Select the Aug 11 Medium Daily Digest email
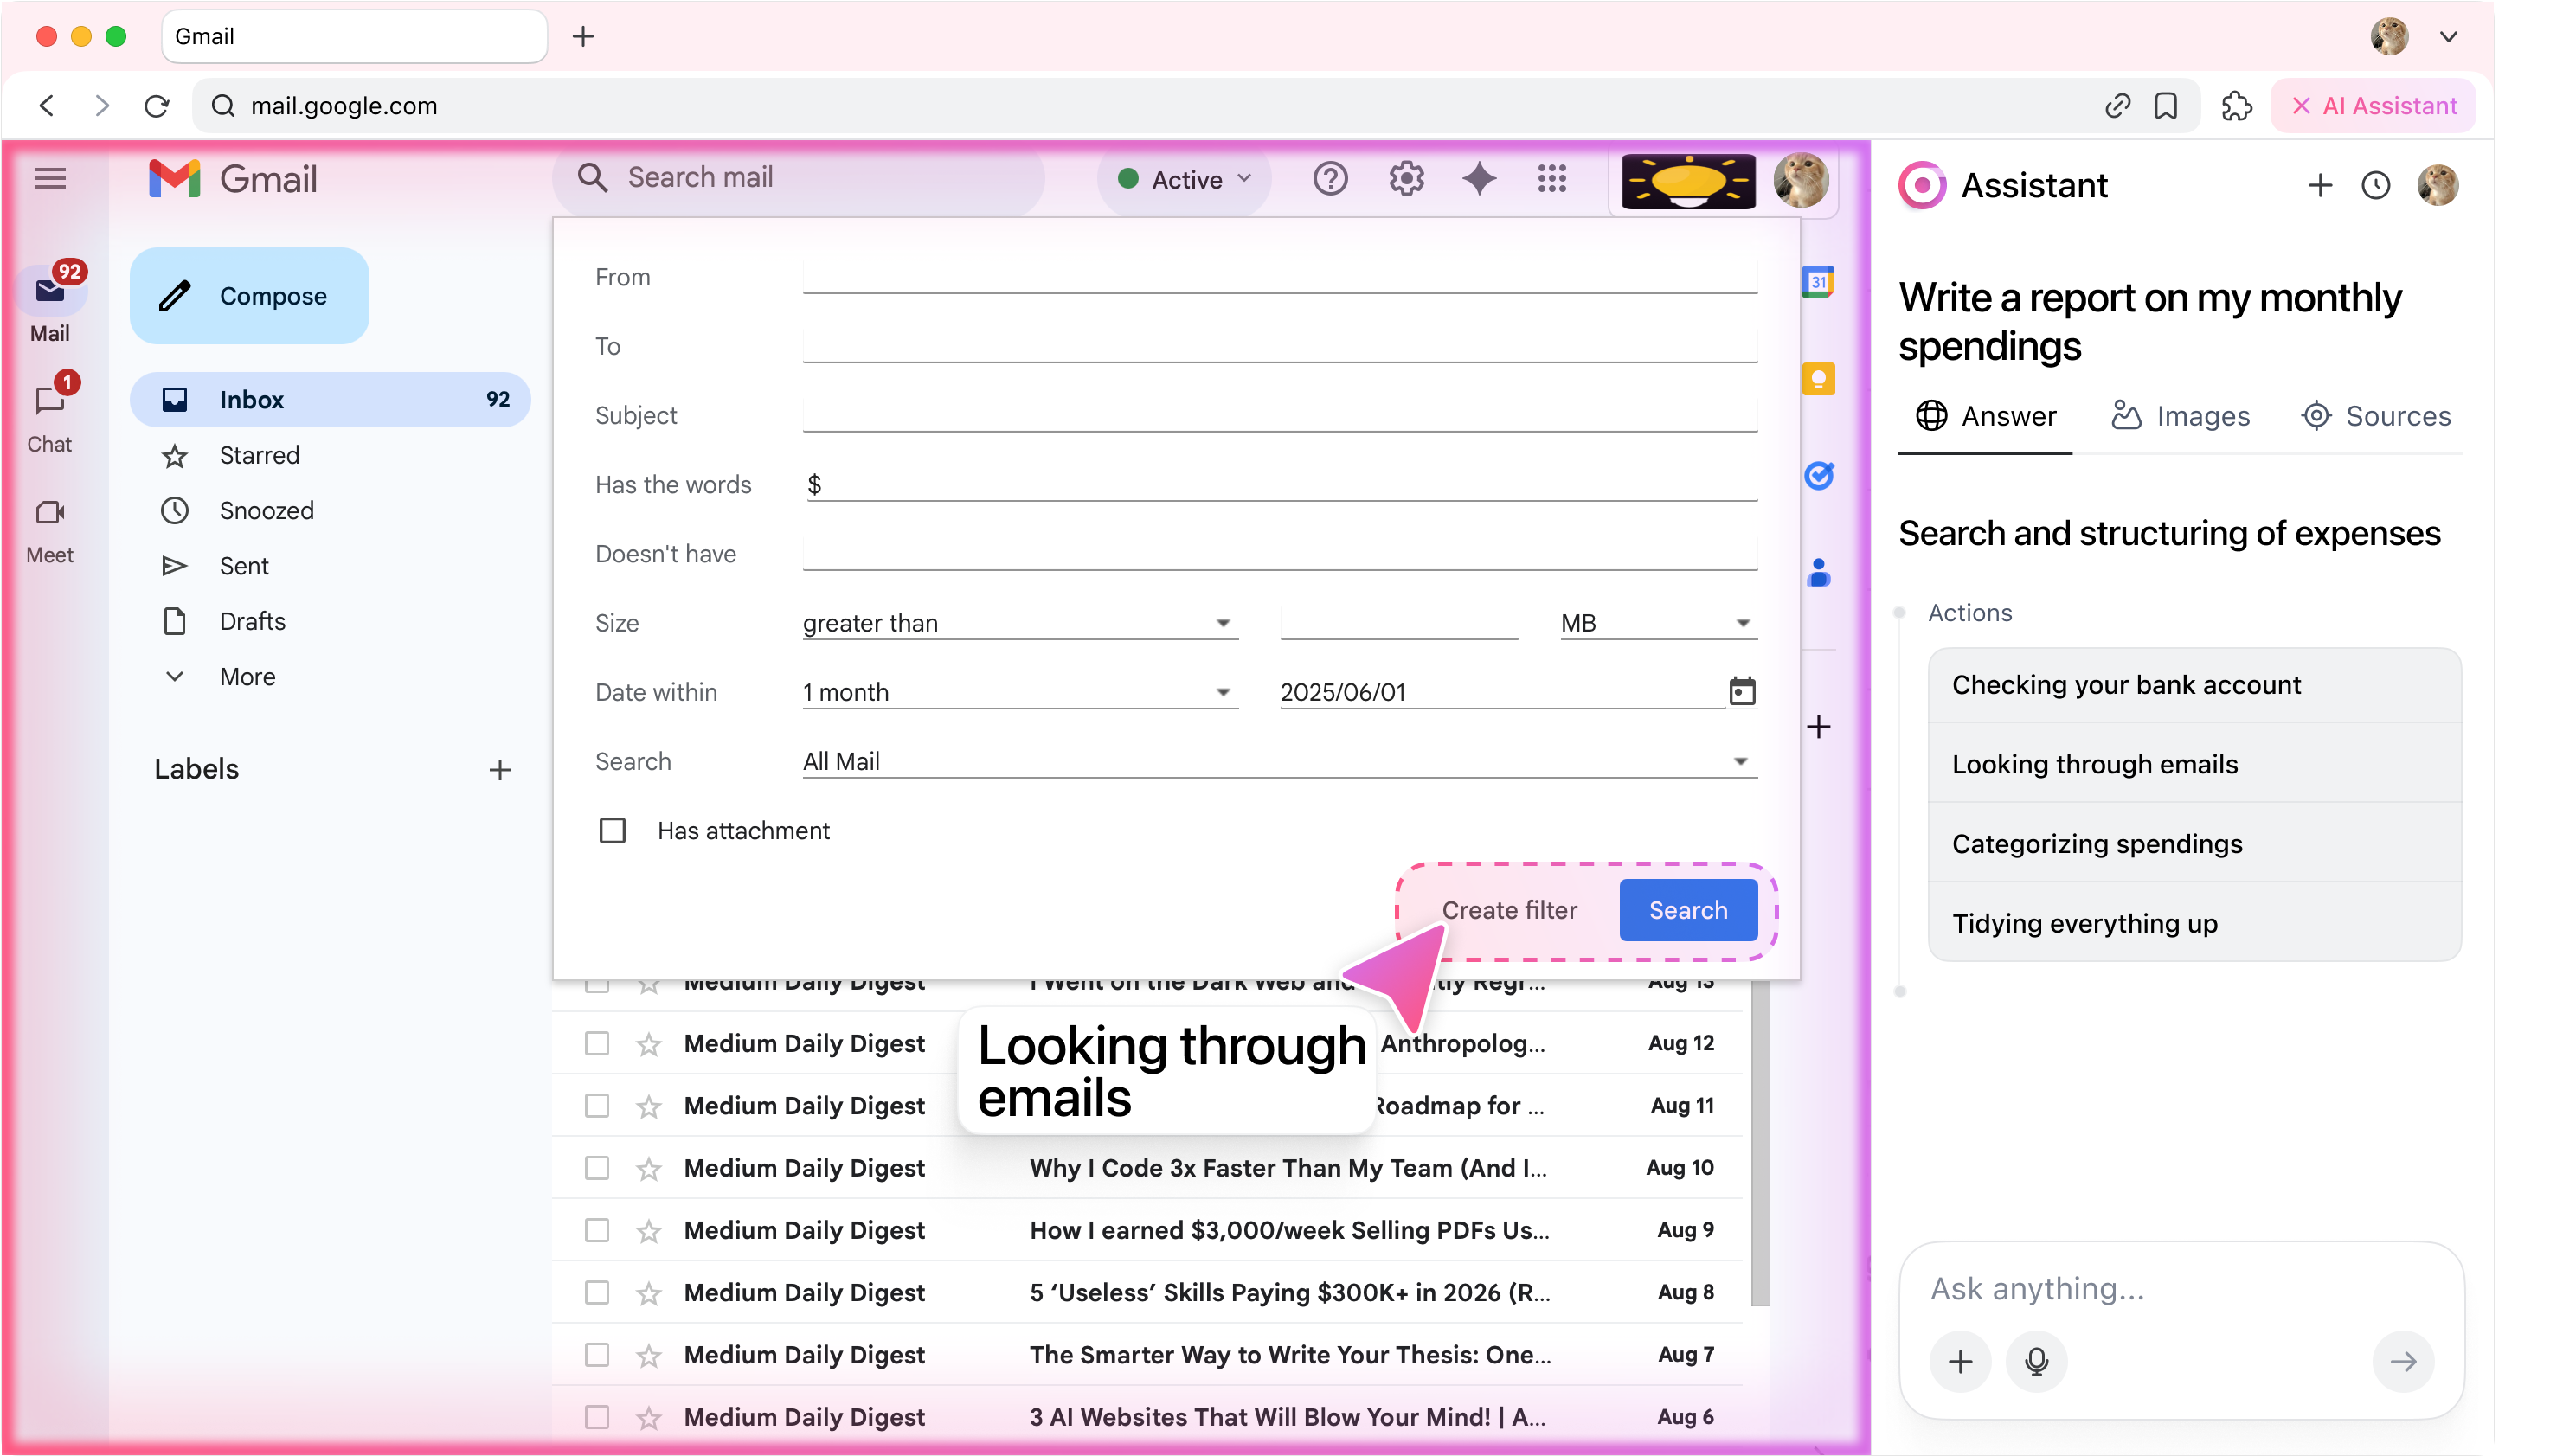The image size is (2563, 1456). tap(597, 1105)
